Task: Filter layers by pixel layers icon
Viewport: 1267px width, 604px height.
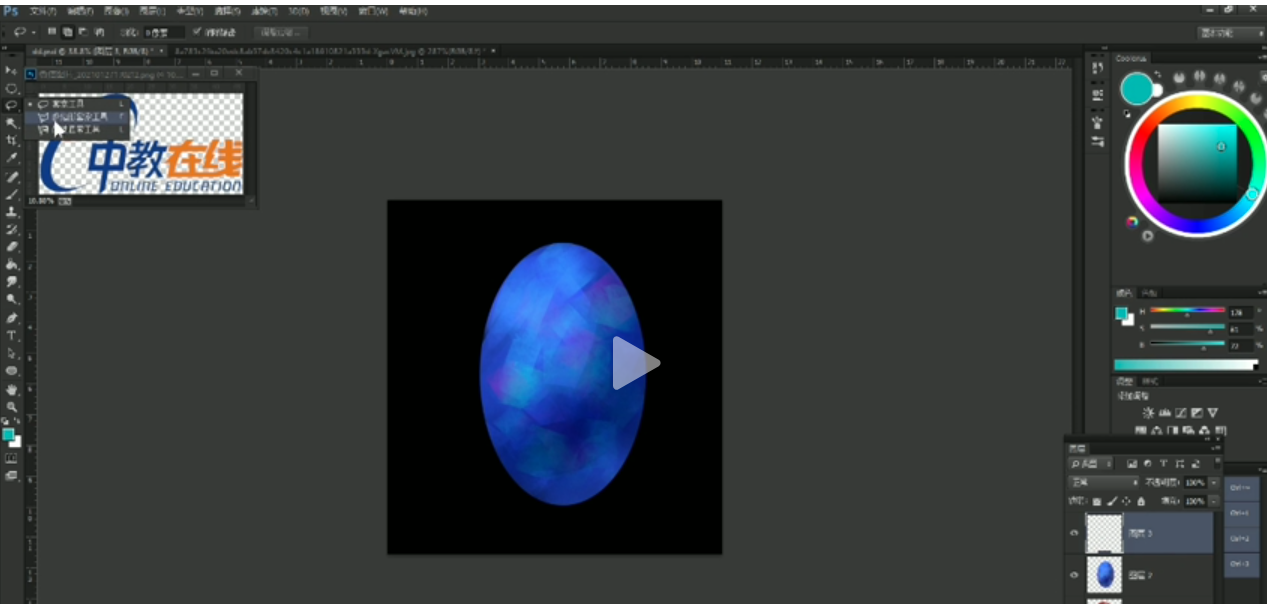Action: [x=1132, y=464]
